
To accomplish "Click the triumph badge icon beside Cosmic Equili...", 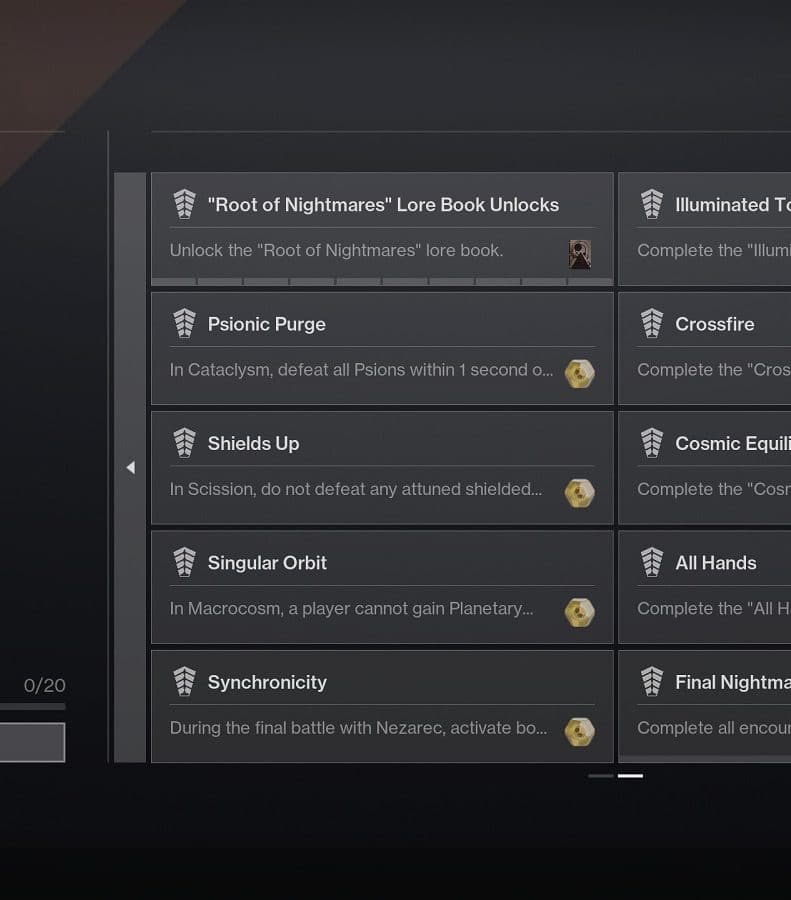I will pos(652,443).
